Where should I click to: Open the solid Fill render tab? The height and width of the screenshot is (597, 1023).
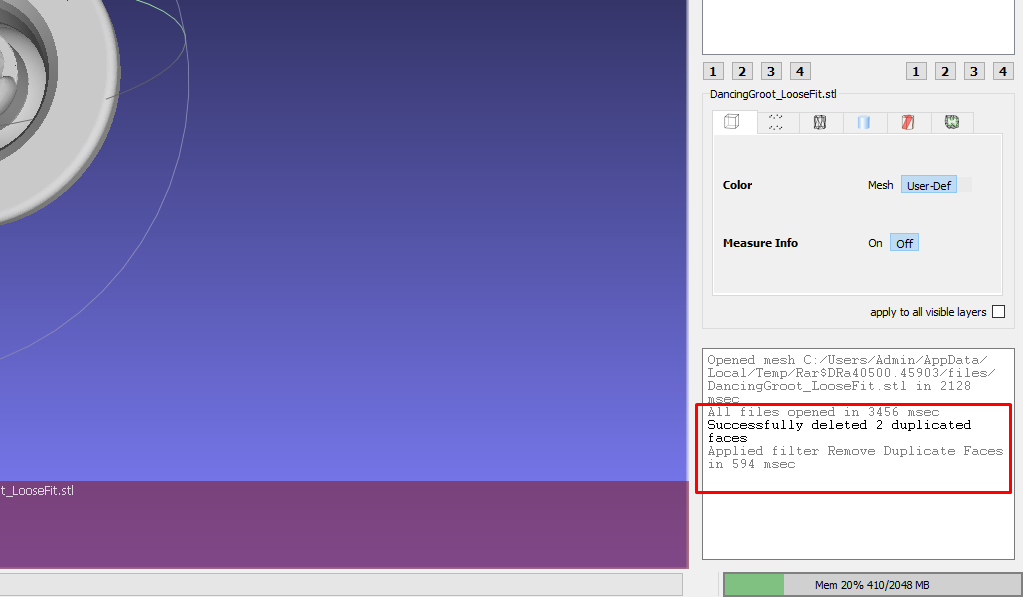coord(864,122)
